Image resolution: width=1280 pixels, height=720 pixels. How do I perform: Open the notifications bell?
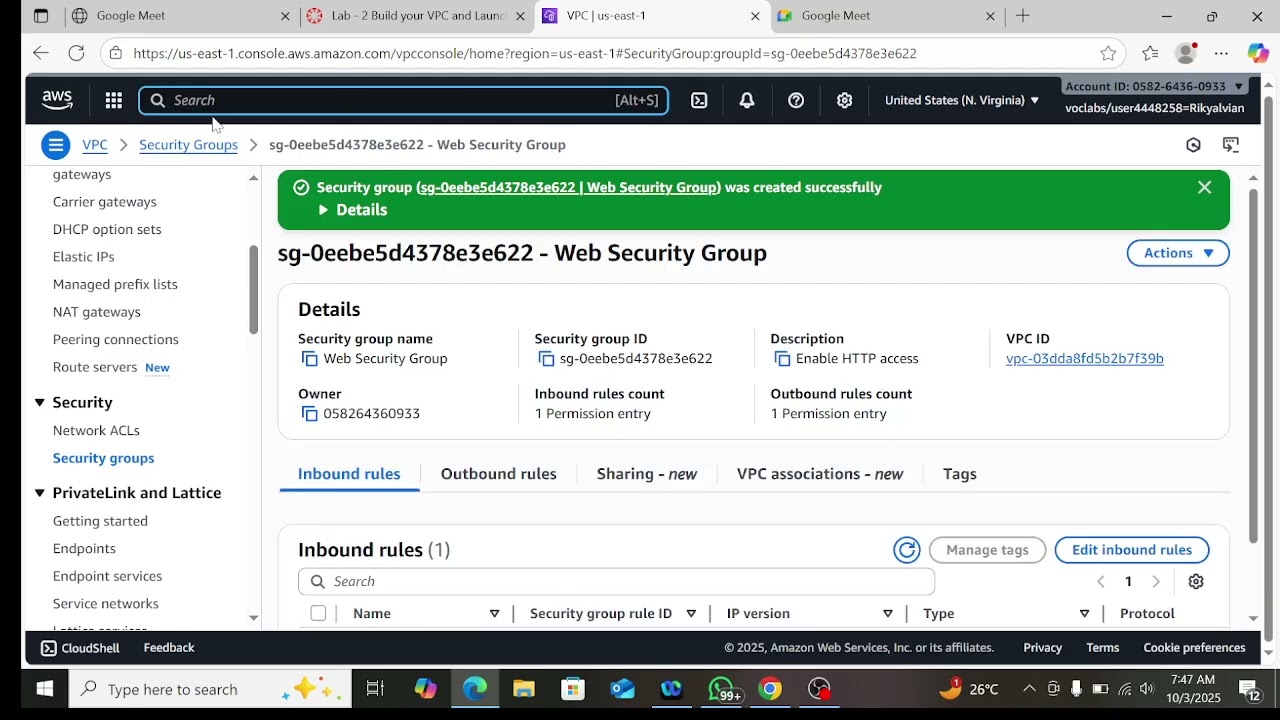pyautogui.click(x=747, y=100)
